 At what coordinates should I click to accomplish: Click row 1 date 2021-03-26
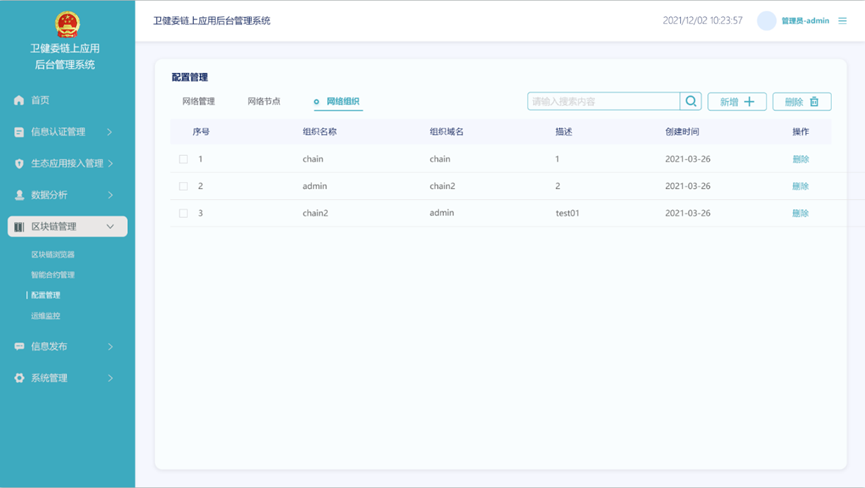click(687, 159)
